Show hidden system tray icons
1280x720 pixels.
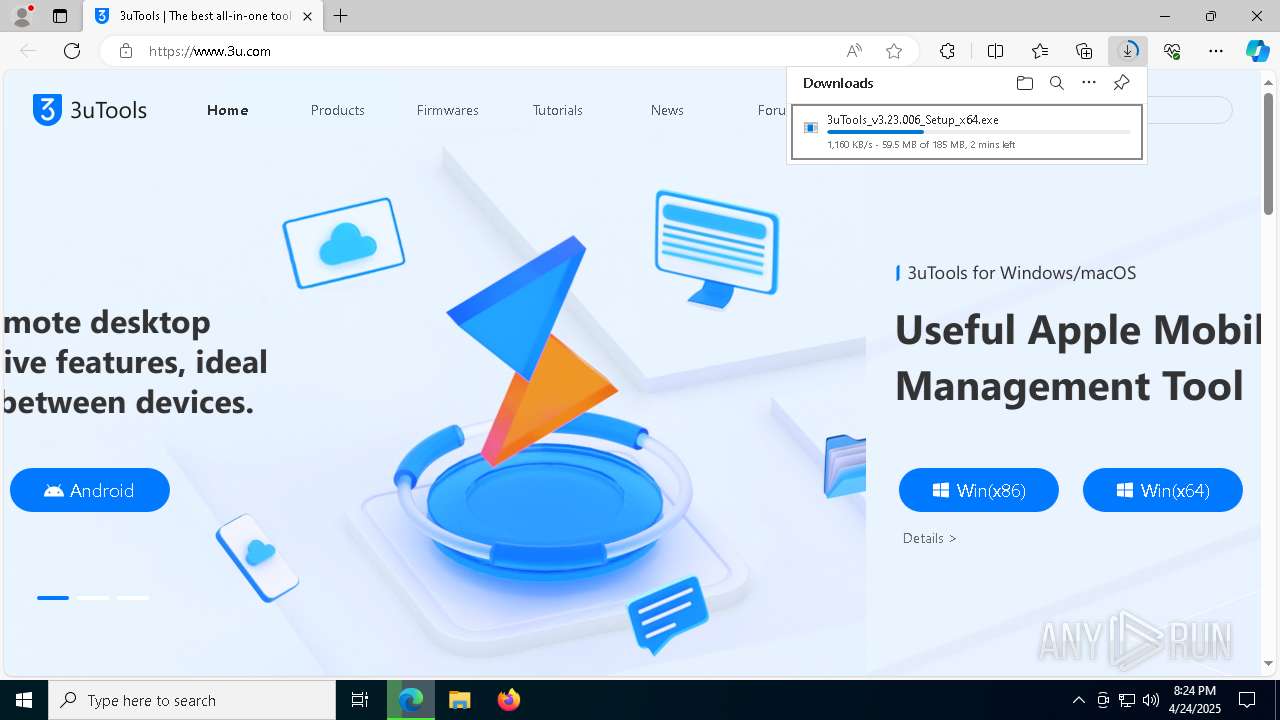[1078, 700]
